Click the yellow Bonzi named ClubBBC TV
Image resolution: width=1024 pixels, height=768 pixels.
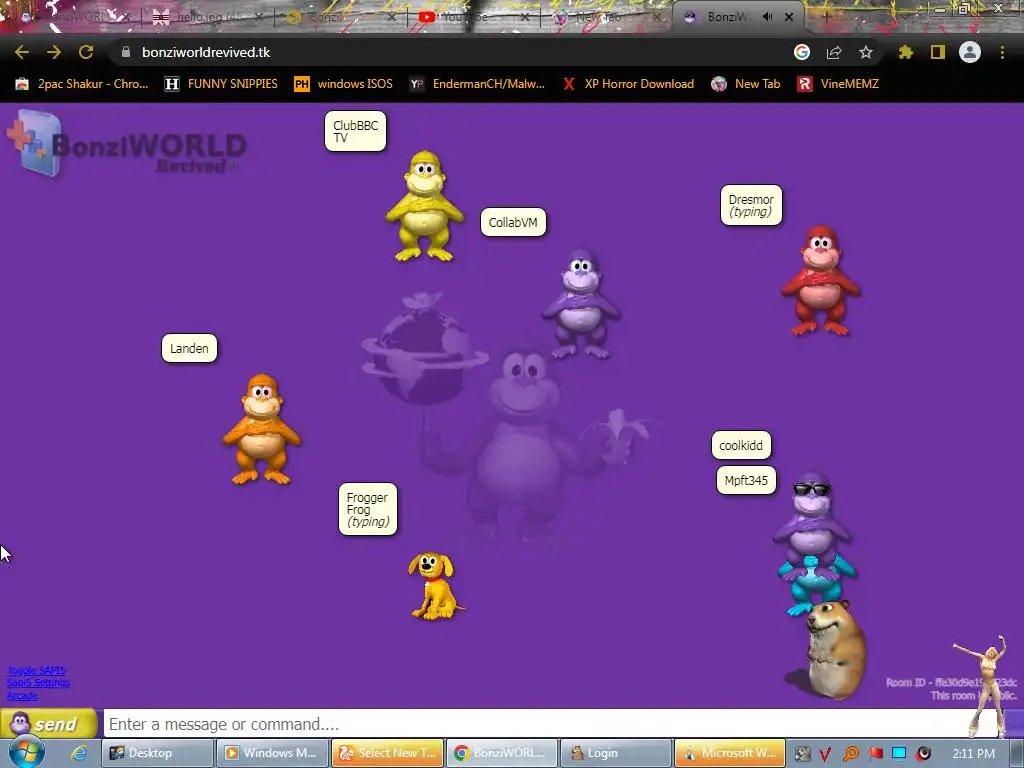424,206
